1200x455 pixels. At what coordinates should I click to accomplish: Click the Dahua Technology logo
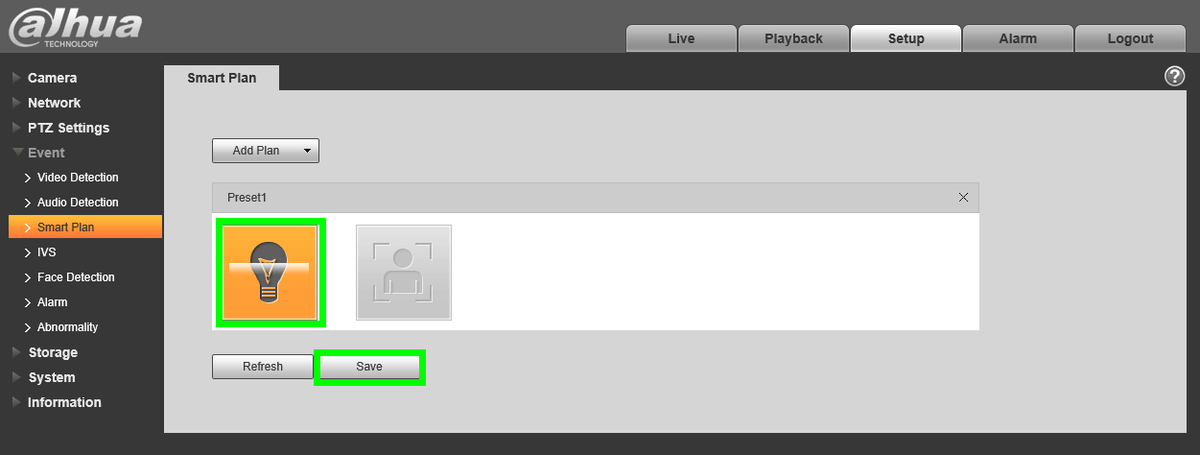pyautogui.click(x=75, y=27)
